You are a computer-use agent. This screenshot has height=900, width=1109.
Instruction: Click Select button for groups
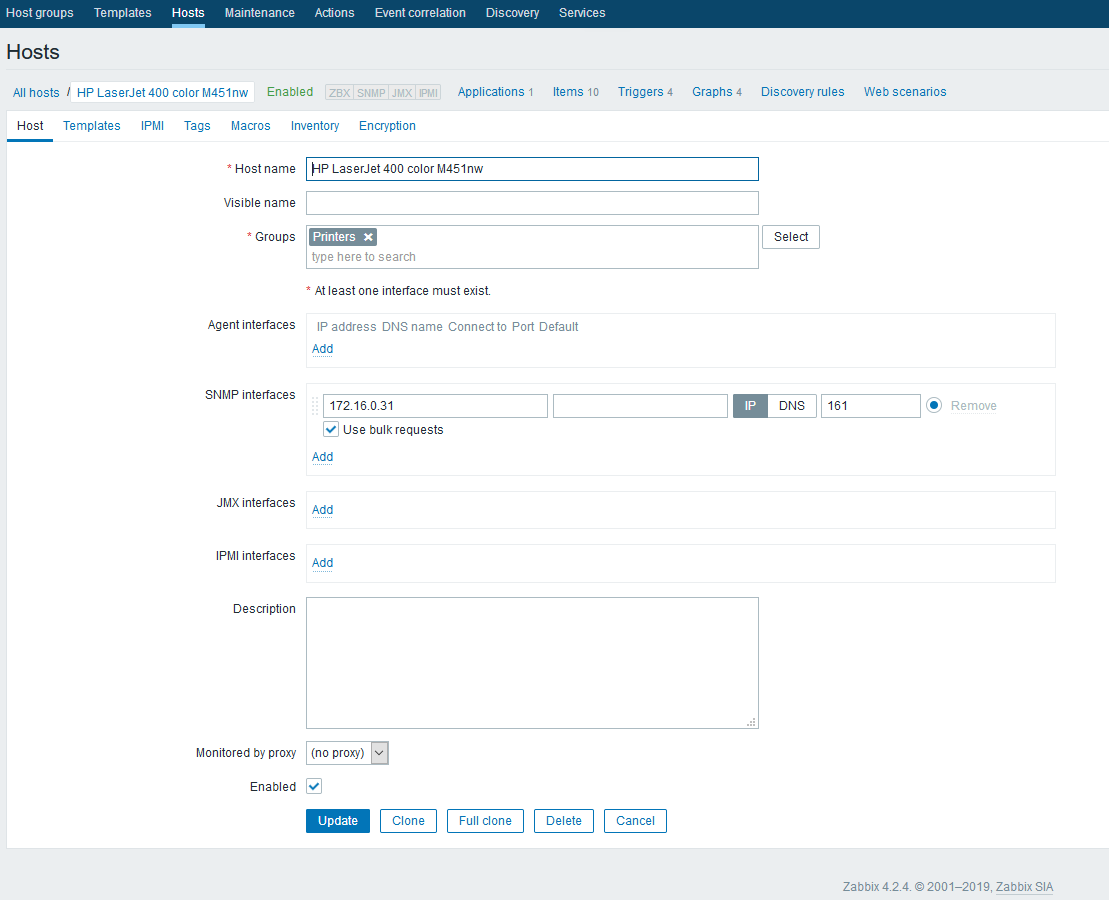pos(791,237)
